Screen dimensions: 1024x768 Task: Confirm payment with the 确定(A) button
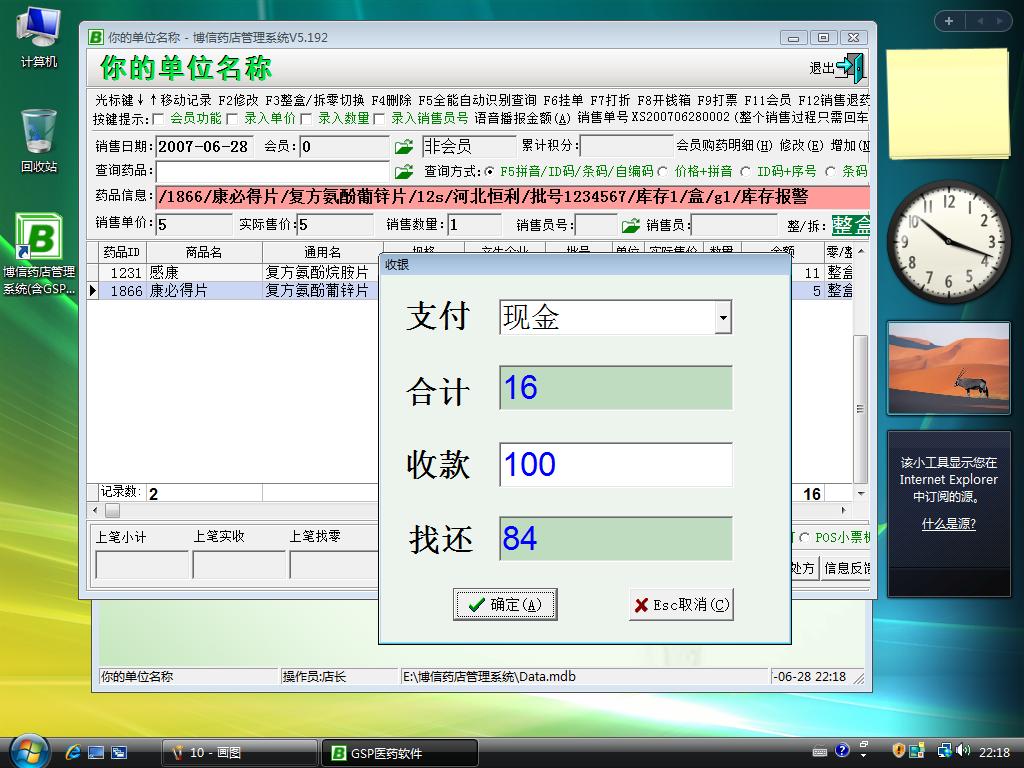coord(505,604)
